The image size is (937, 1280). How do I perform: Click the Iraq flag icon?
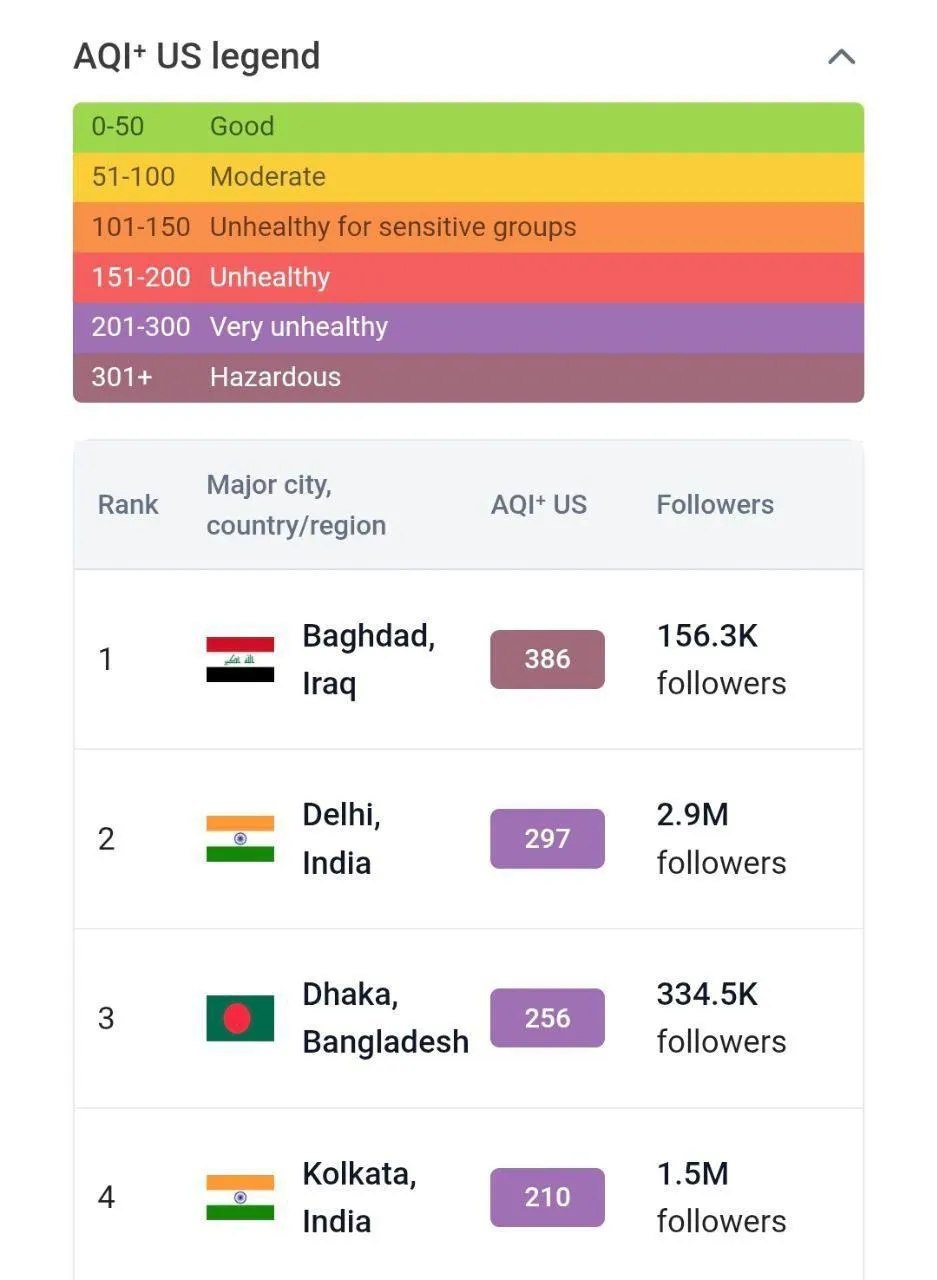pos(240,660)
